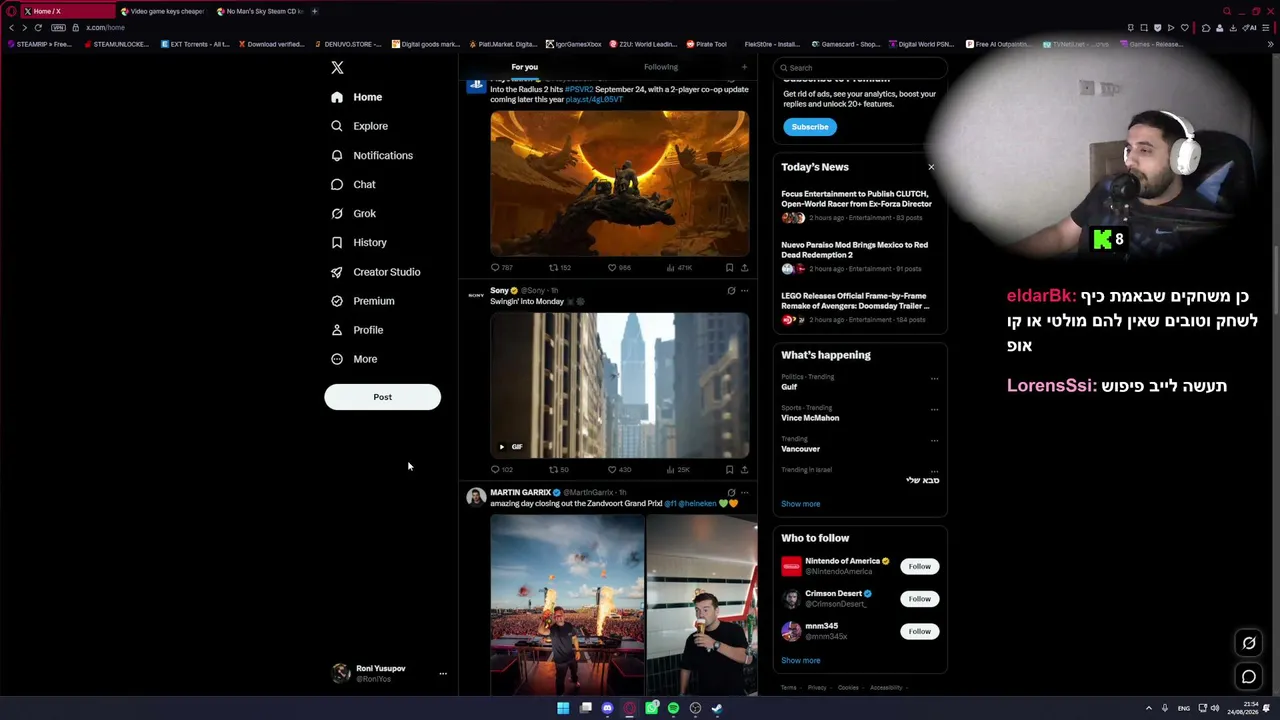Add a timeline tab with plus icon
This screenshot has width=1280, height=720.
coord(744,67)
